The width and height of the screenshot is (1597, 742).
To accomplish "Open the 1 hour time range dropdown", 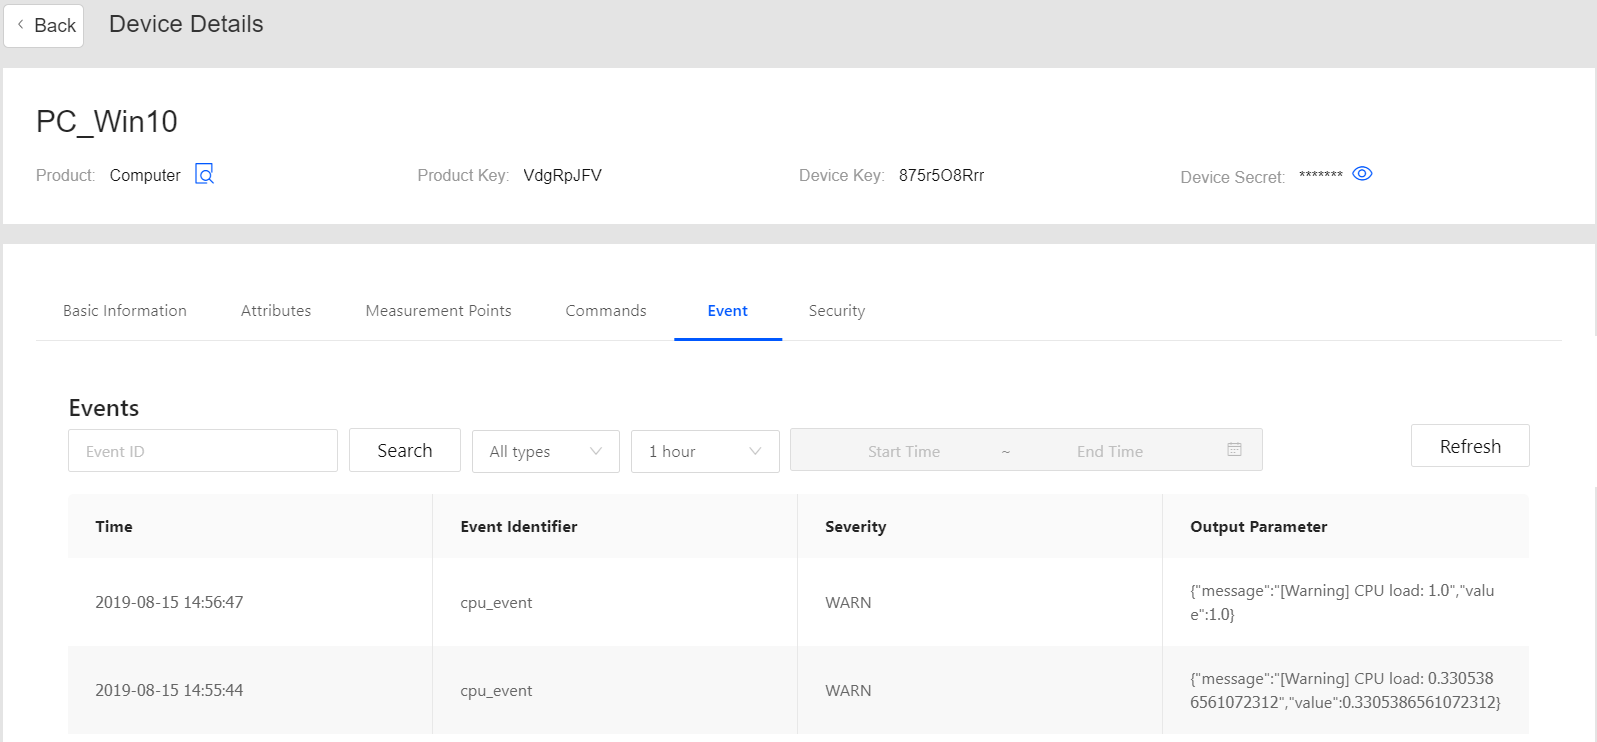I will [x=705, y=451].
